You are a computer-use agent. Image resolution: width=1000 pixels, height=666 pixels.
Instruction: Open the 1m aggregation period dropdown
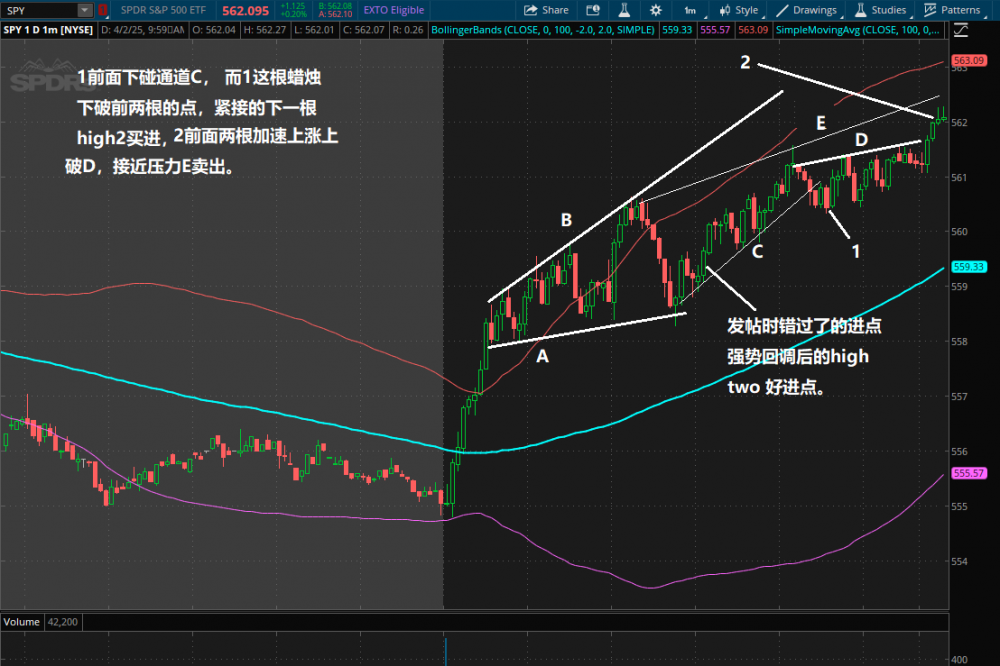click(692, 10)
